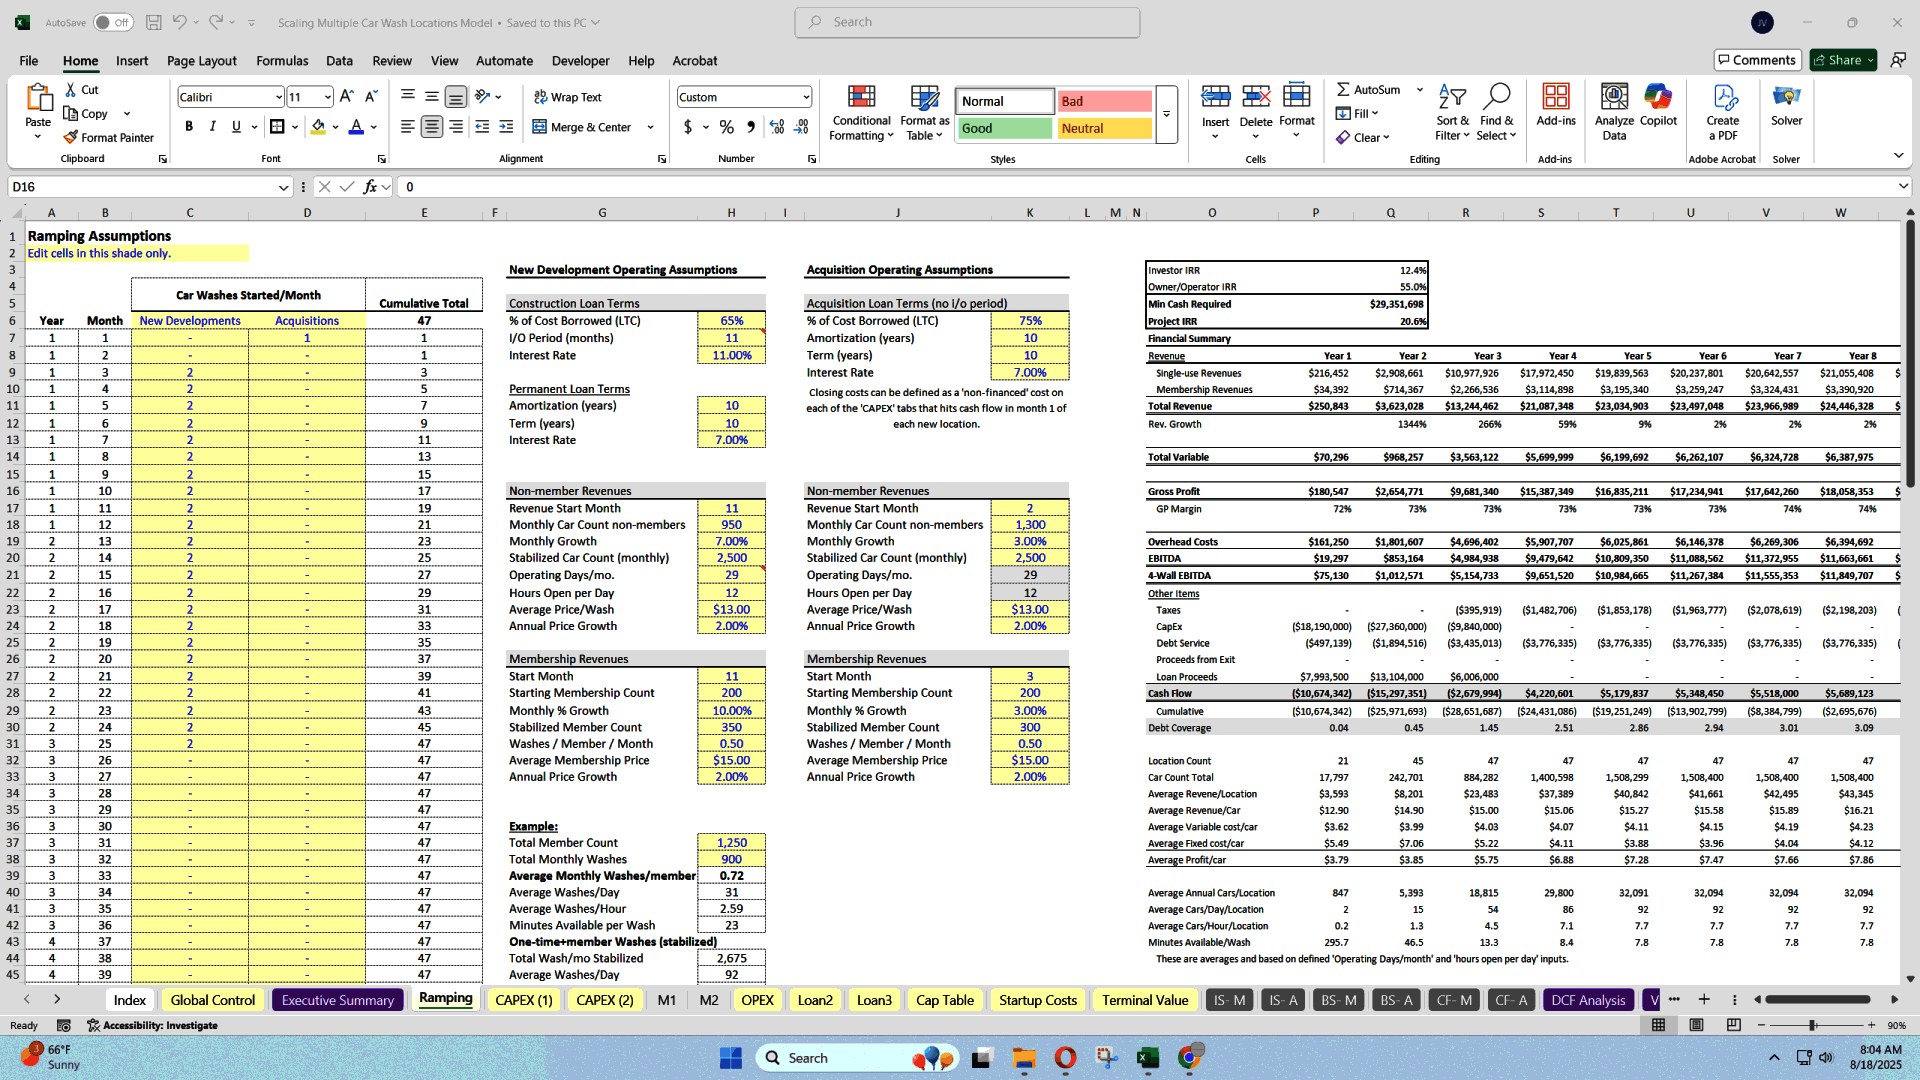The height and width of the screenshot is (1080, 1920).
Task: Select the Neutral cell style
Action: (x=1104, y=128)
